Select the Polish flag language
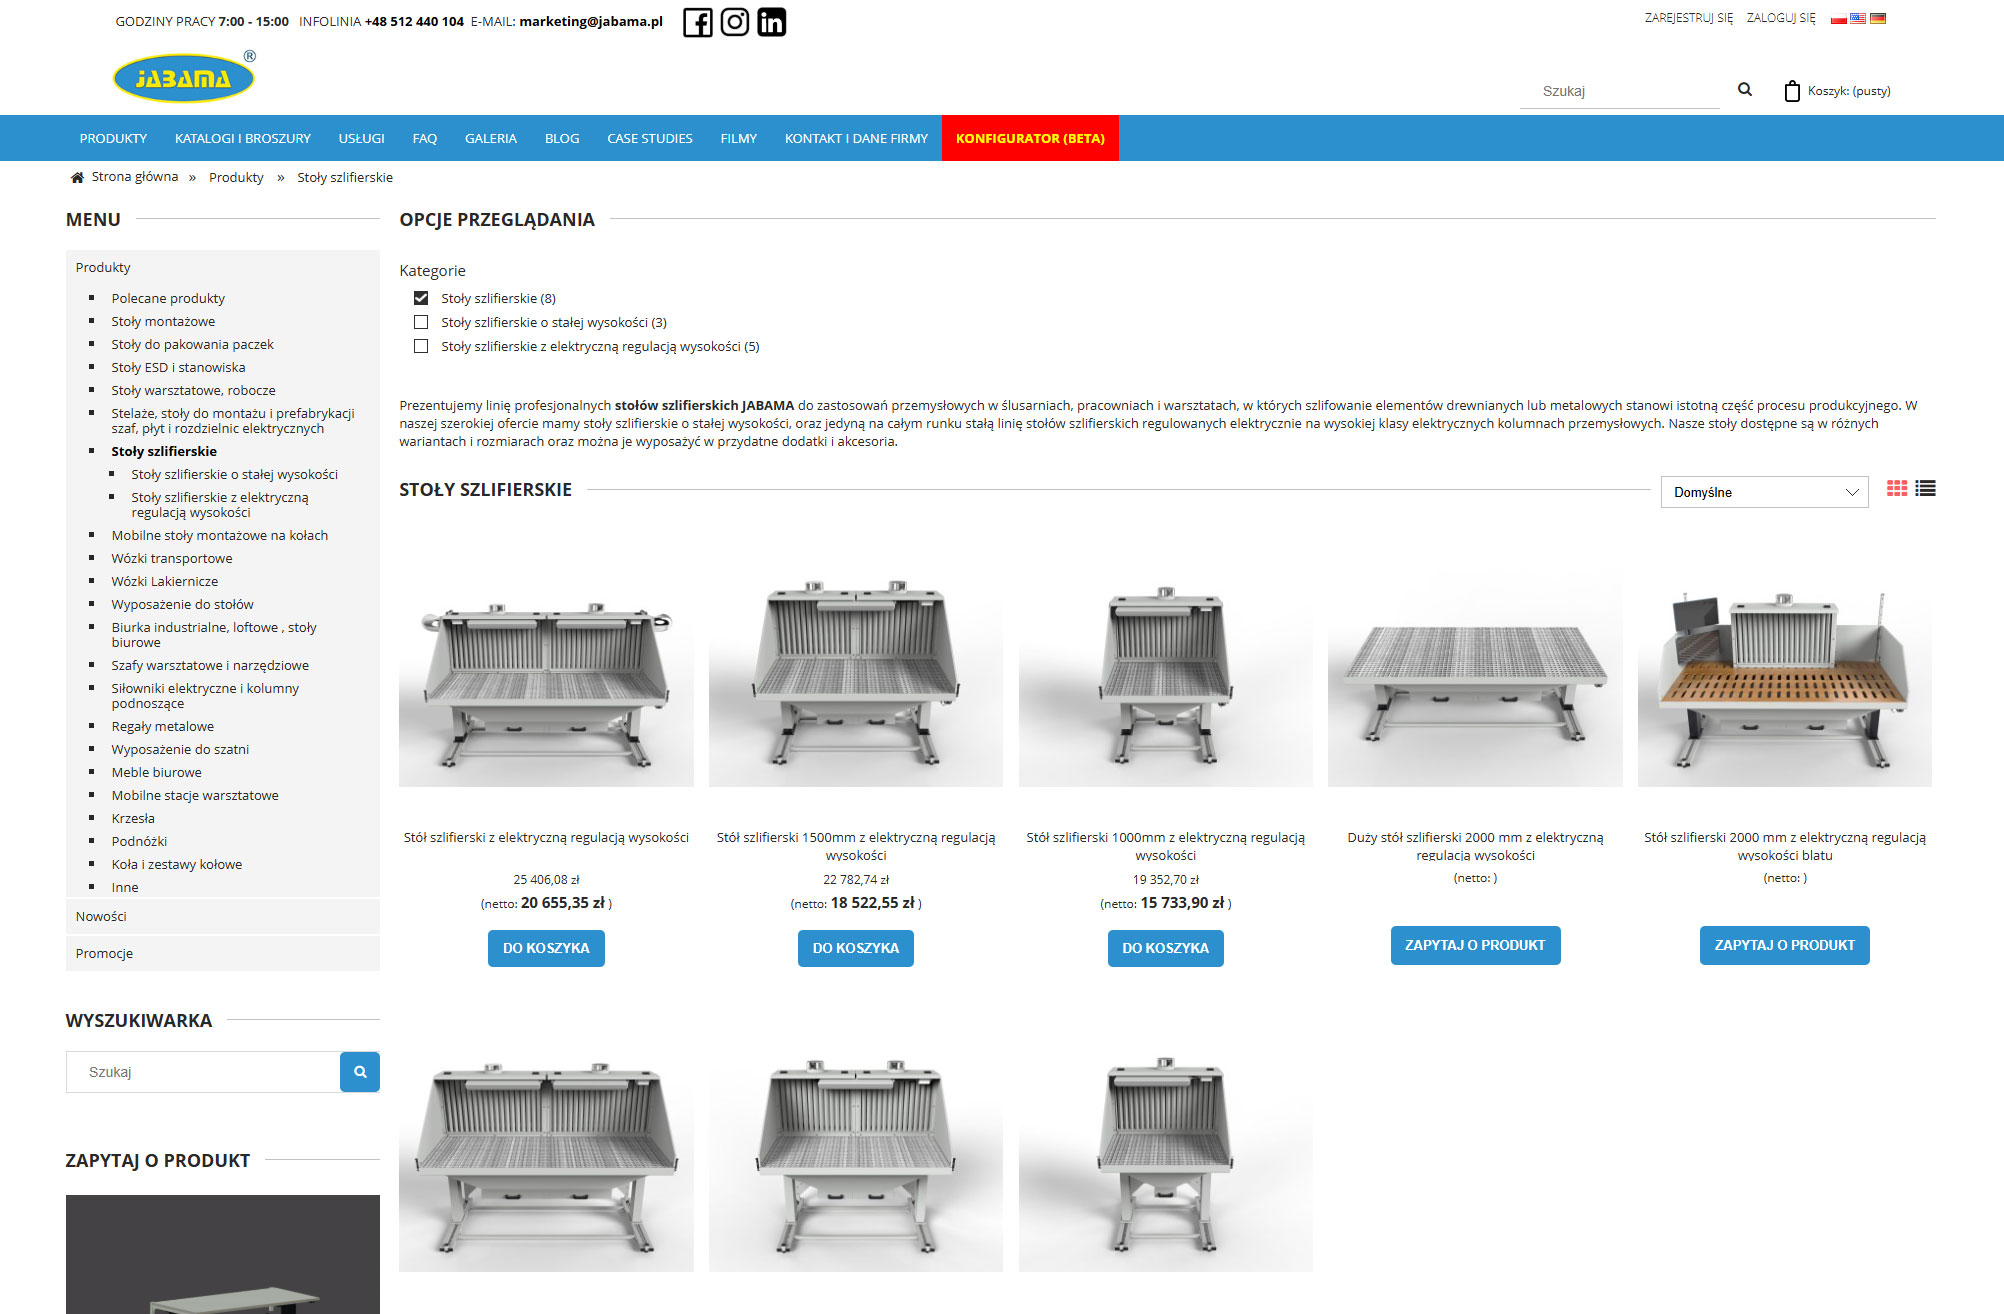Viewport: 2004px width, 1314px height. tap(1838, 18)
